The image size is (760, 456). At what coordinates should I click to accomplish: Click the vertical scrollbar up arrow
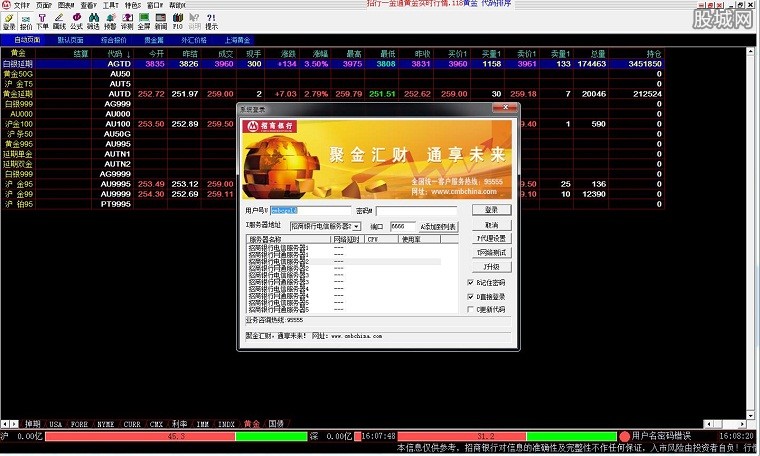751,51
